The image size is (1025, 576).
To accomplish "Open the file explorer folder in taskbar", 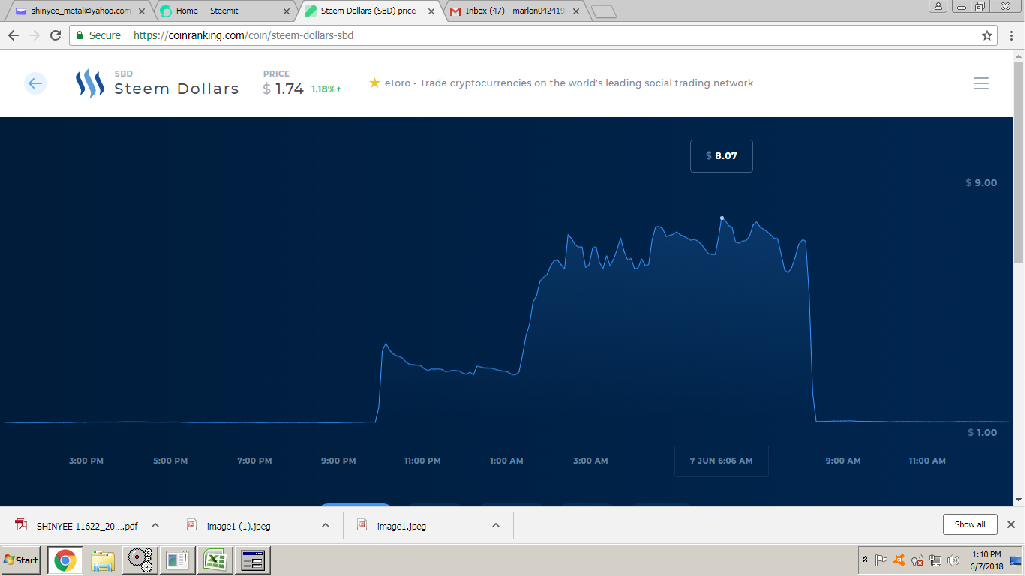I will tap(103, 560).
